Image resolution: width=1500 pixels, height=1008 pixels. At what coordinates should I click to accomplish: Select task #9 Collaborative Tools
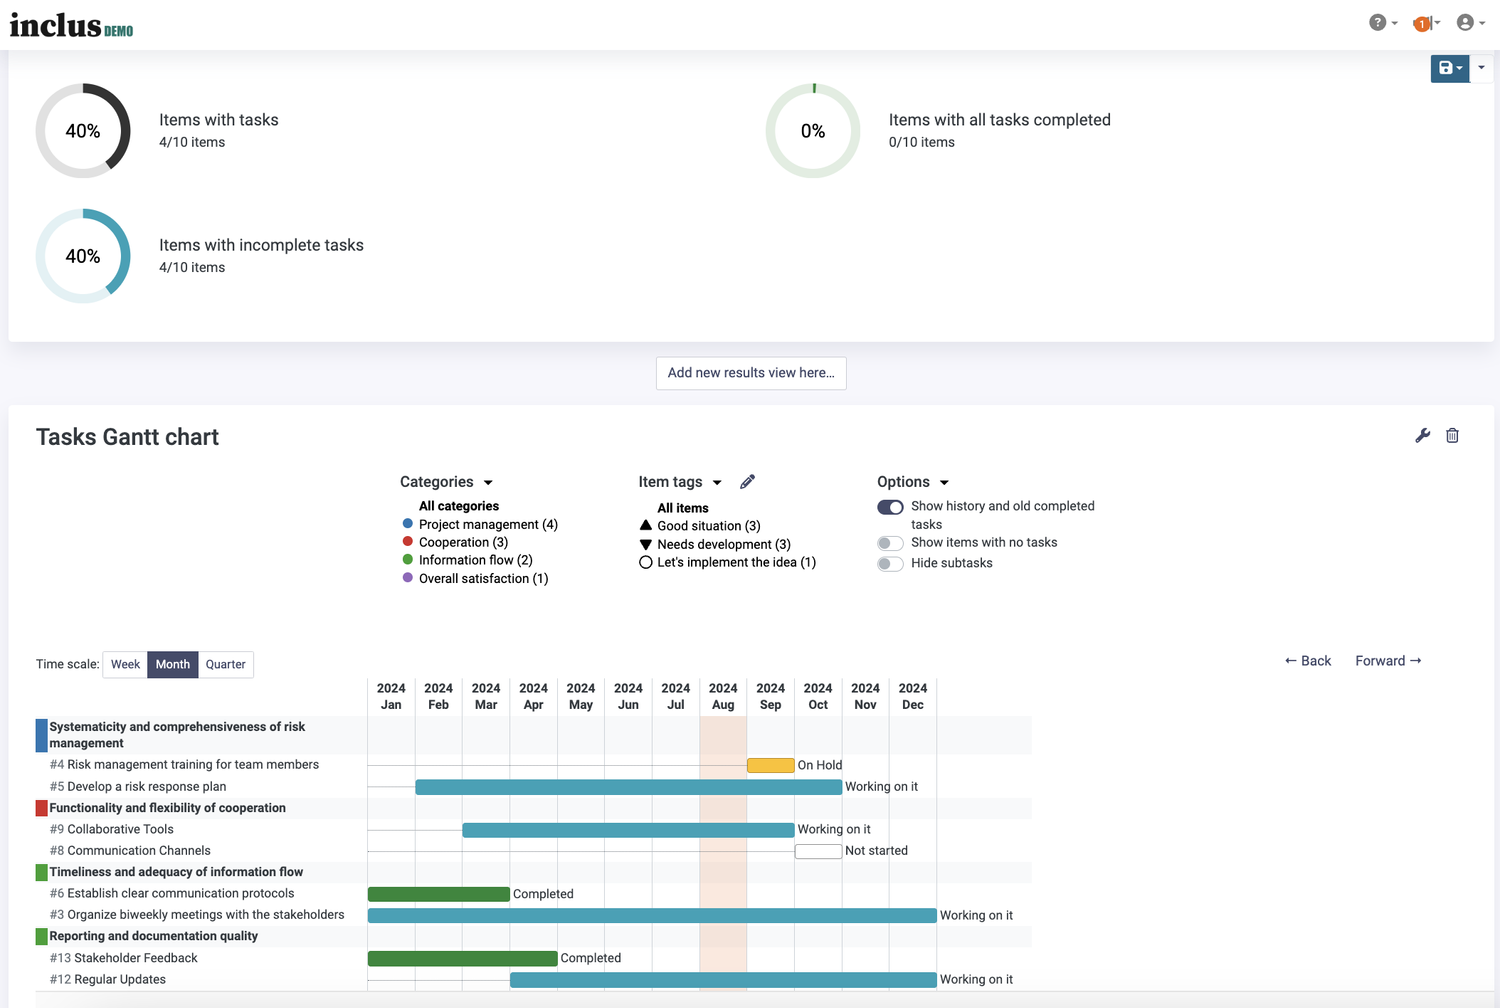[111, 829]
